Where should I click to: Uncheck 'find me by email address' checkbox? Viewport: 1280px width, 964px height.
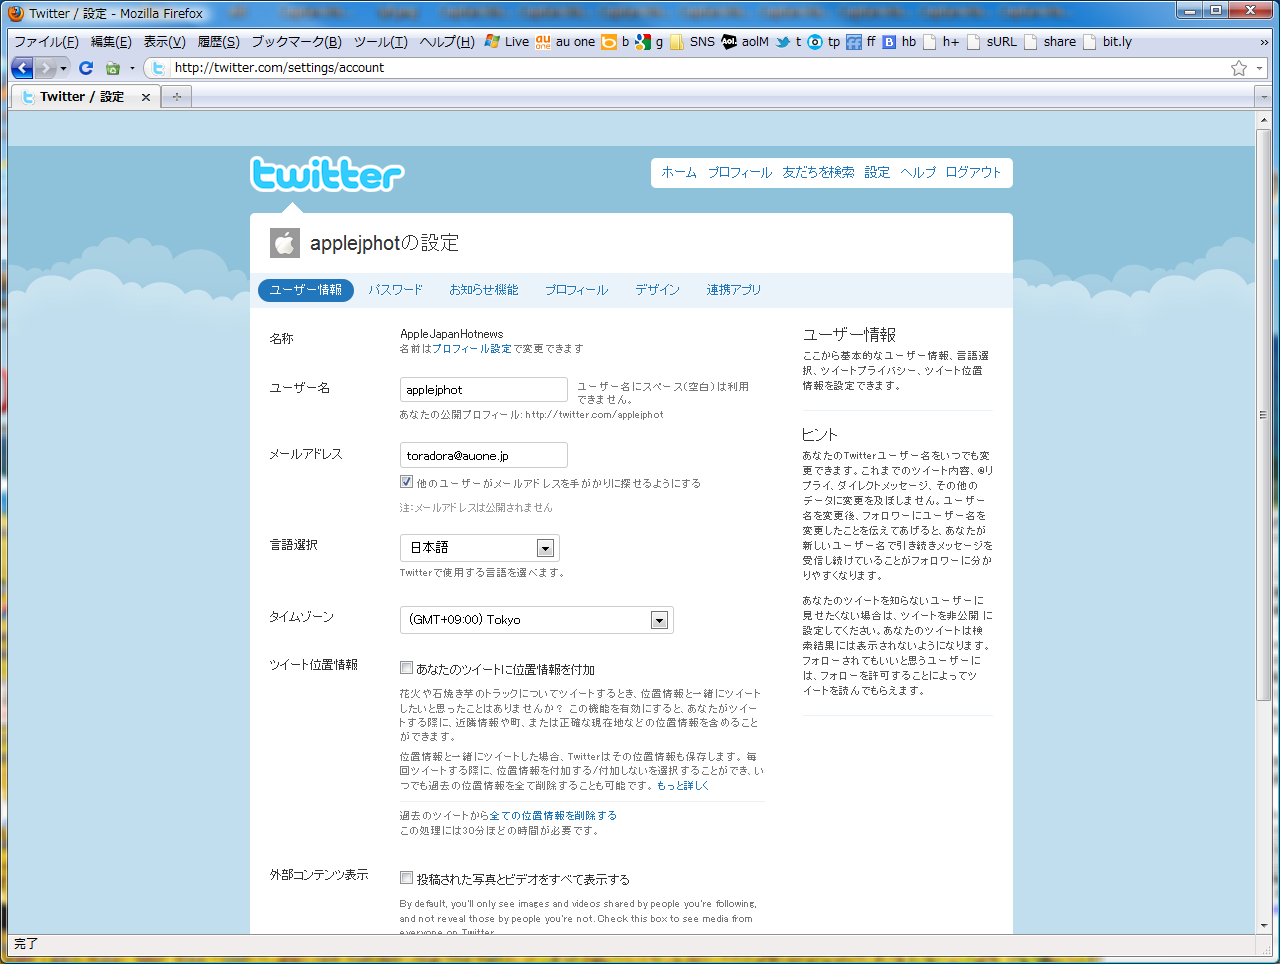click(406, 482)
